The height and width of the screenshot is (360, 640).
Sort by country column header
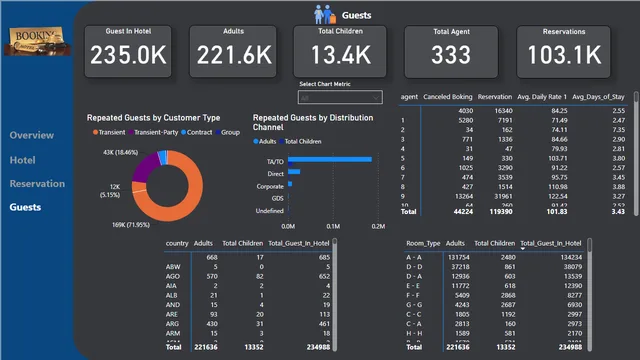pos(177,243)
